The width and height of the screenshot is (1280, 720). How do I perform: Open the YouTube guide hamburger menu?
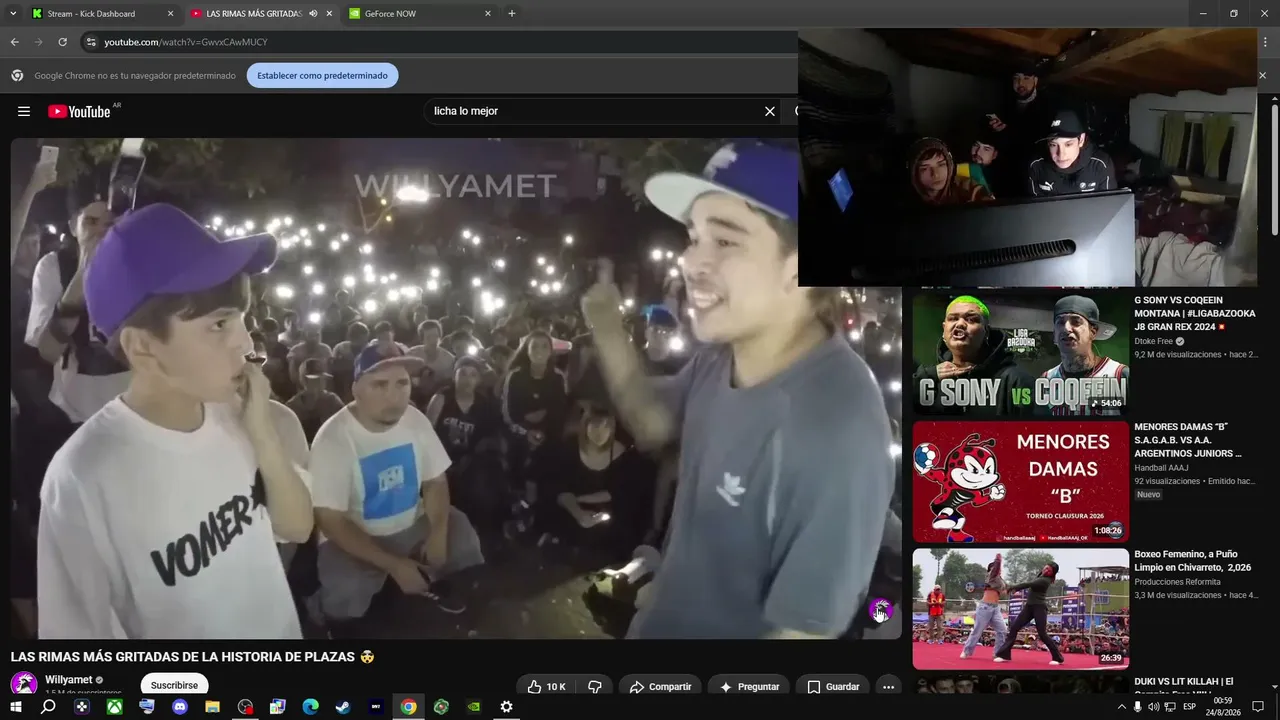coord(24,111)
